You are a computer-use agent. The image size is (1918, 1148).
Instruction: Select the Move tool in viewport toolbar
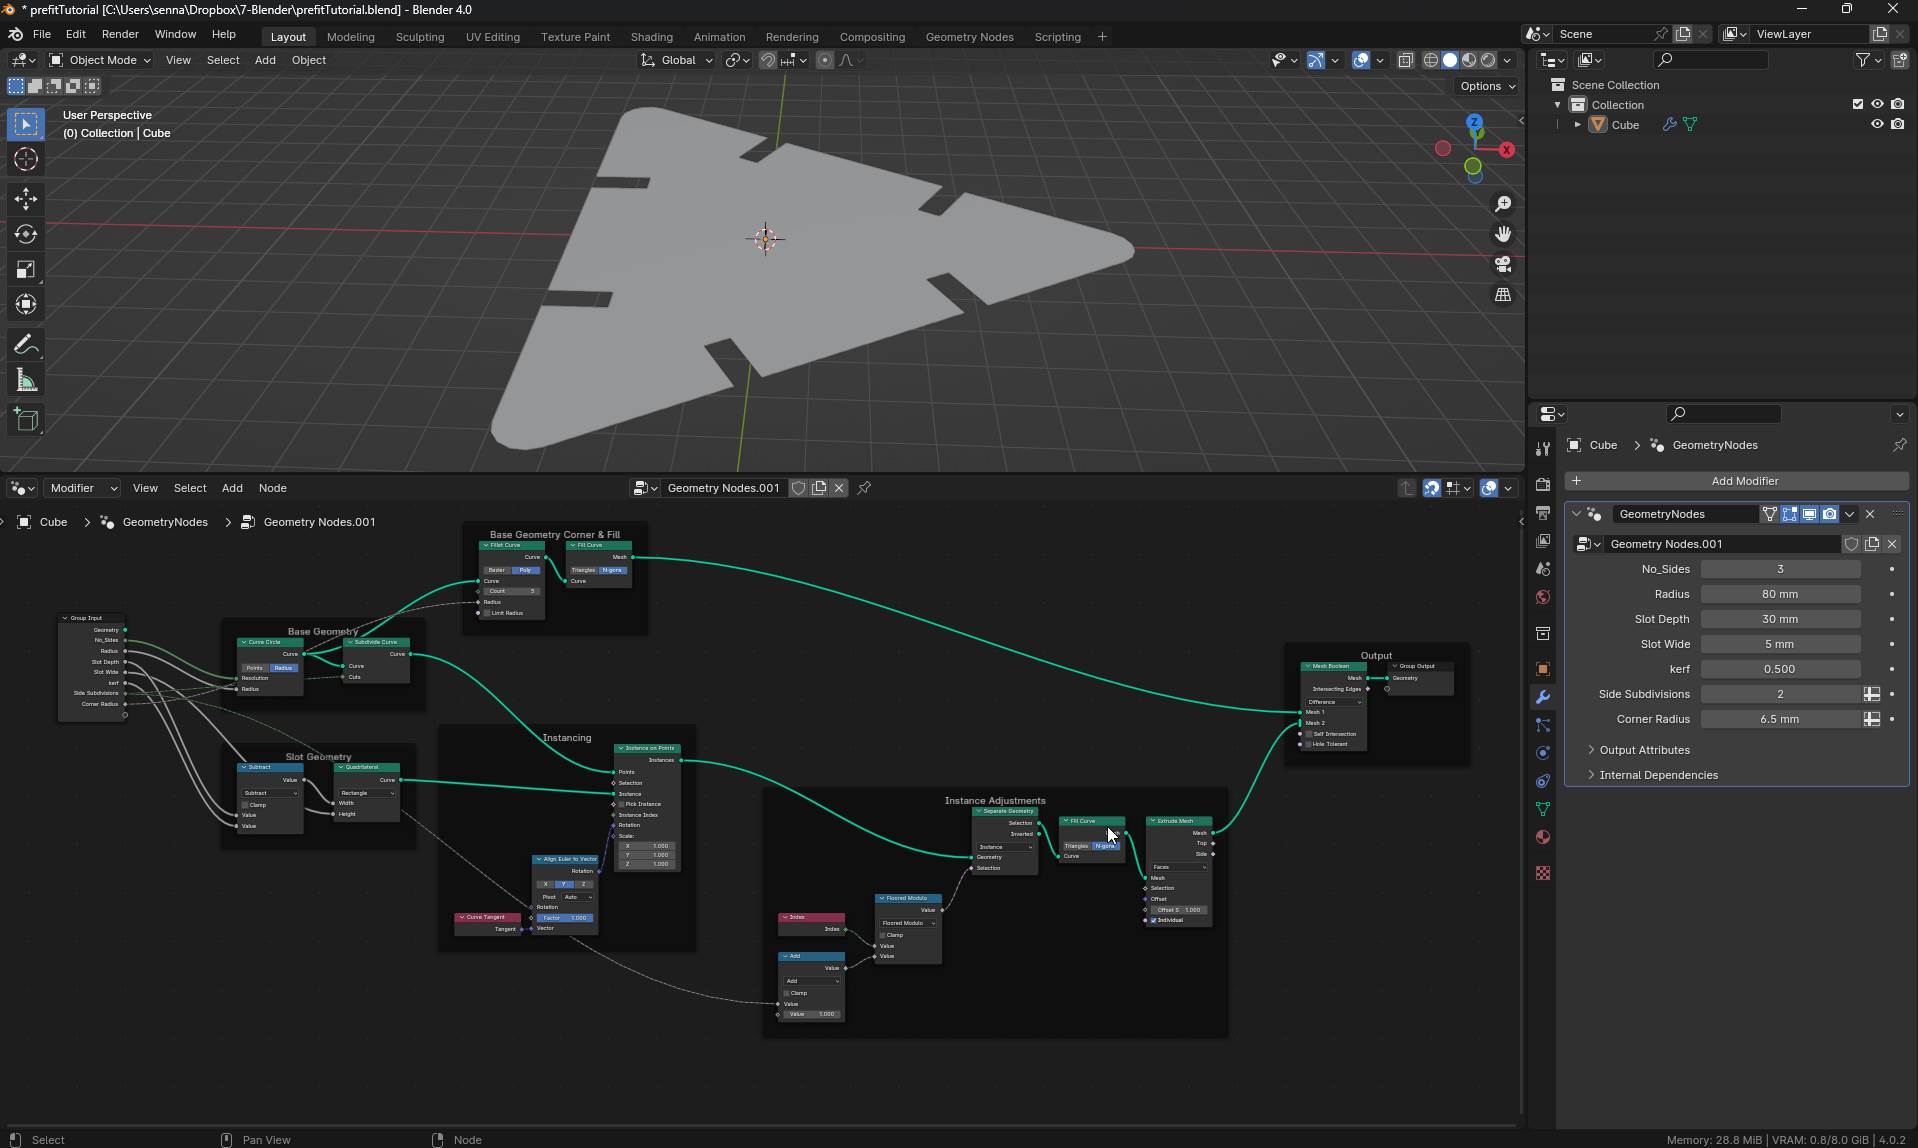[x=26, y=198]
